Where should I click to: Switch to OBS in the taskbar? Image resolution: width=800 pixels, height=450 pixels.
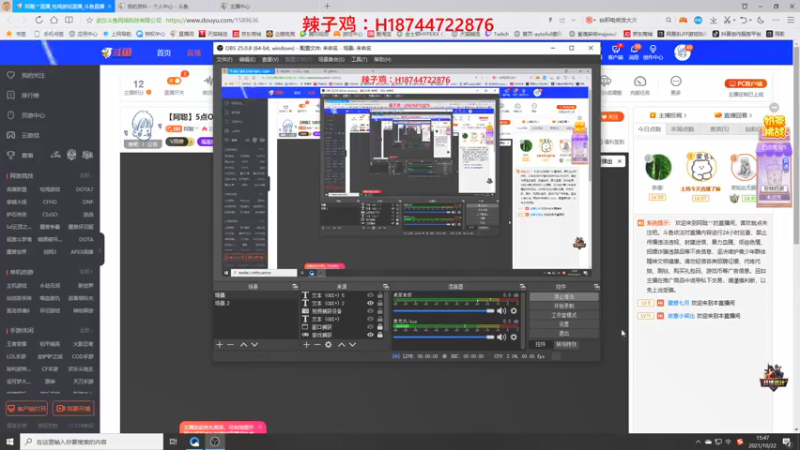coord(215,441)
